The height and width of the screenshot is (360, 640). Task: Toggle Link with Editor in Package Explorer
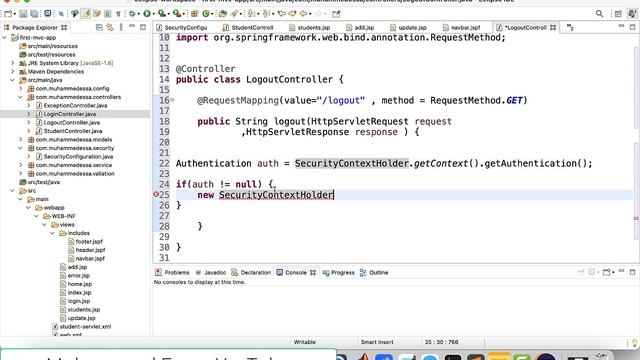[x=110, y=27]
